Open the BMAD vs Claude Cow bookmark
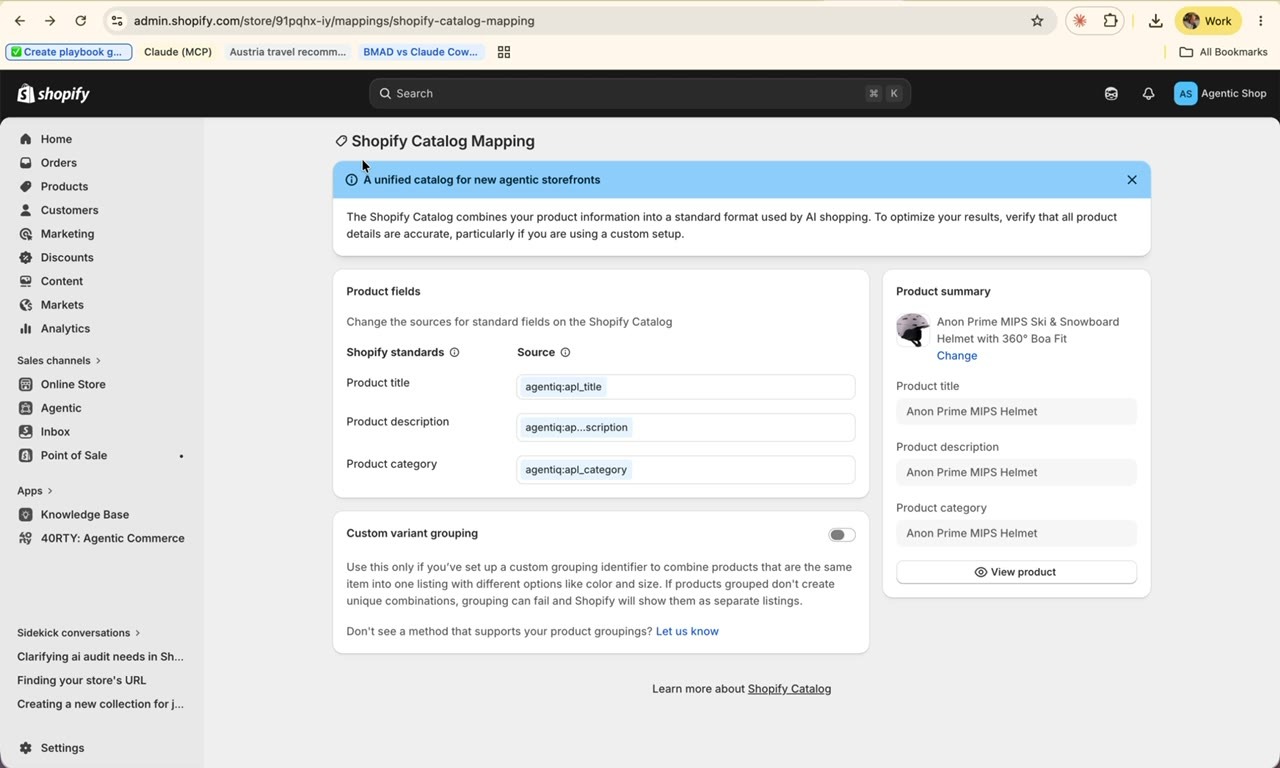This screenshot has height=768, width=1280. [421, 52]
